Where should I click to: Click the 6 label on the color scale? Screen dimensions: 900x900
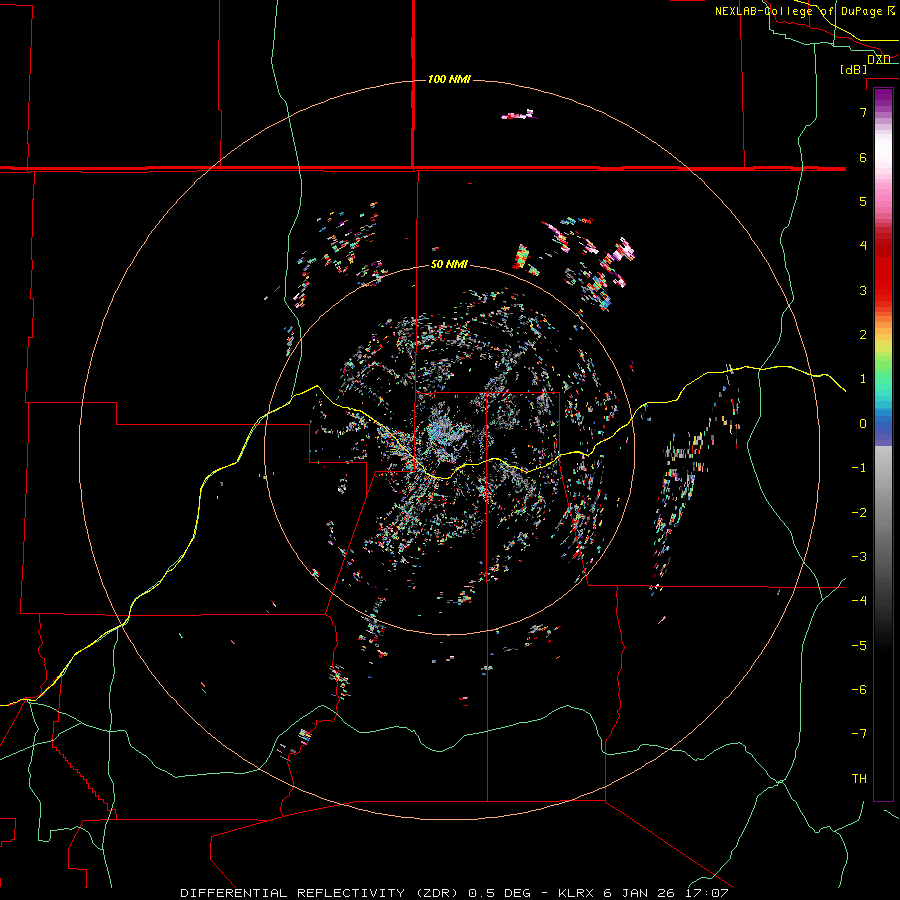pyautogui.click(x=863, y=157)
